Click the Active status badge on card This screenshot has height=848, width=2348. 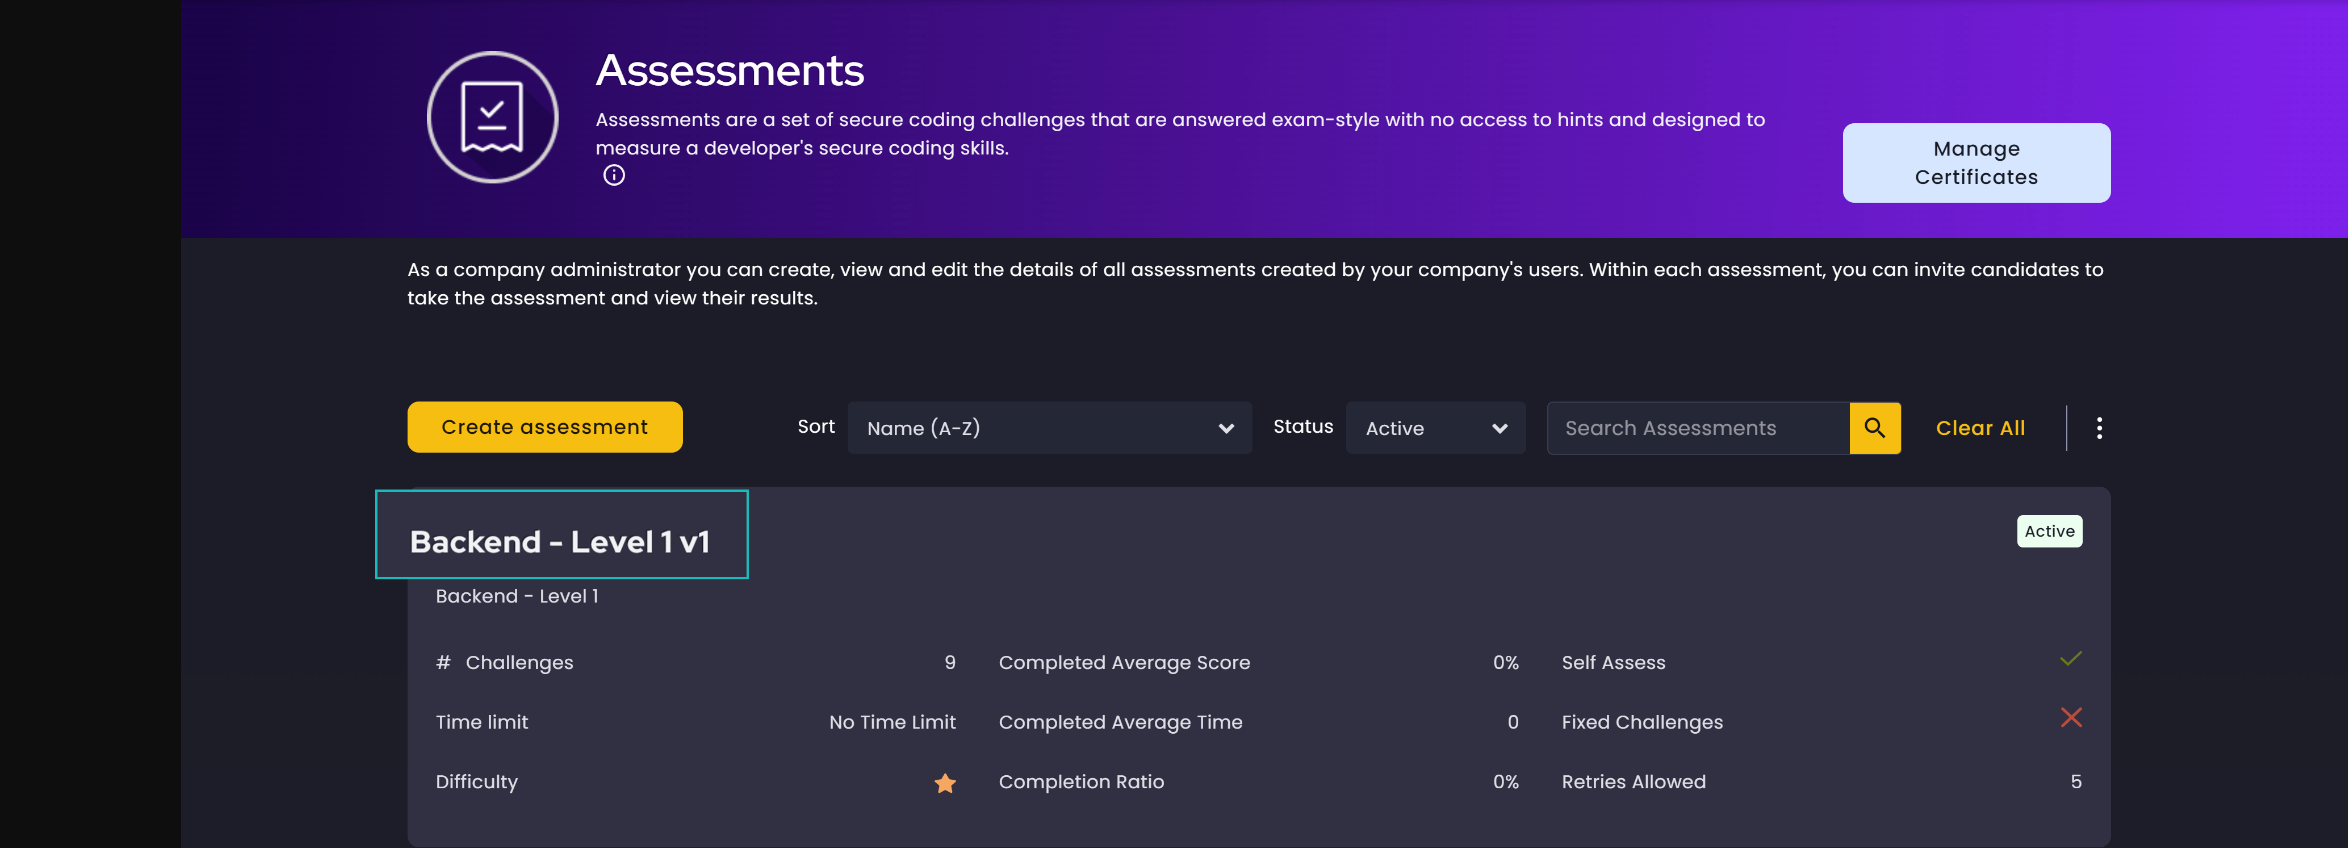point(2049,531)
